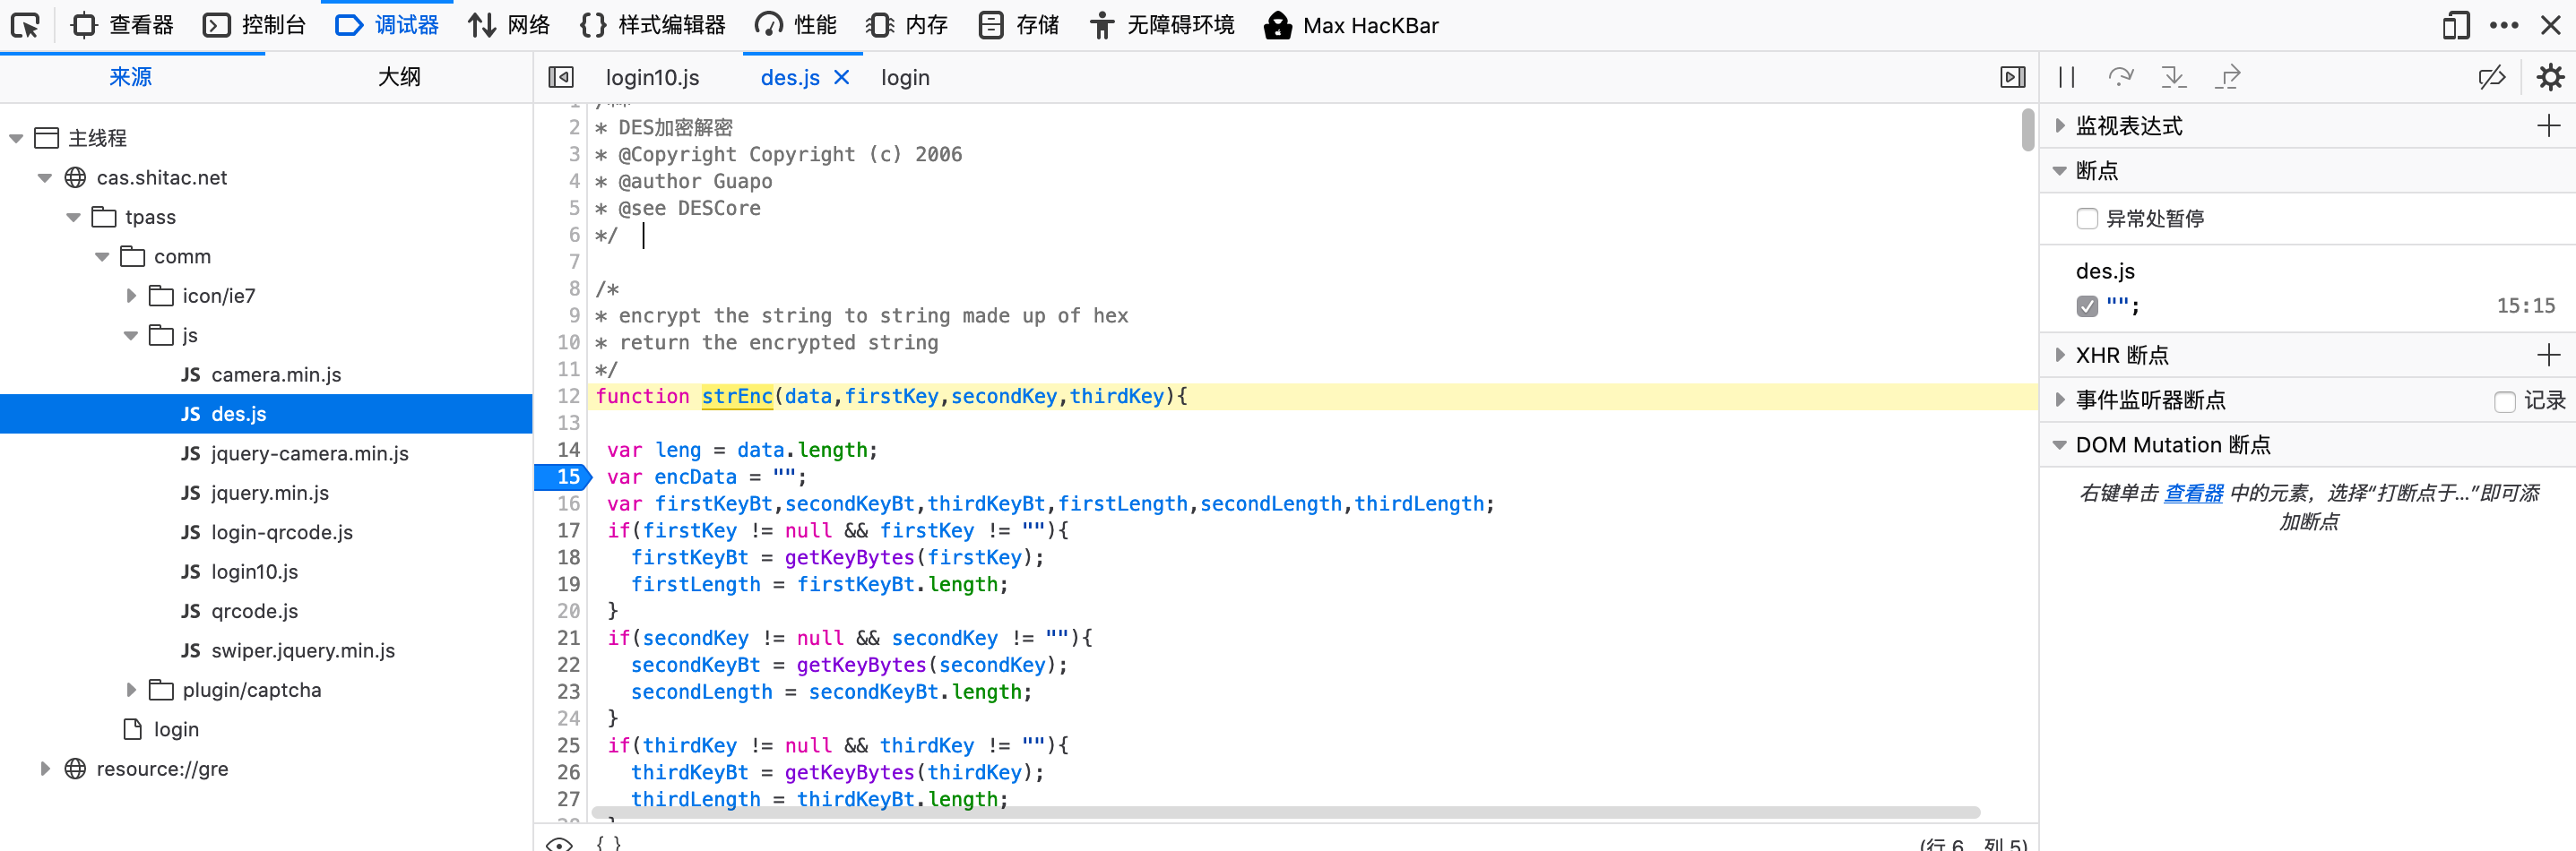
Task: Enable pause on exceptions checkbox
Action: pyautogui.click(x=2087, y=218)
